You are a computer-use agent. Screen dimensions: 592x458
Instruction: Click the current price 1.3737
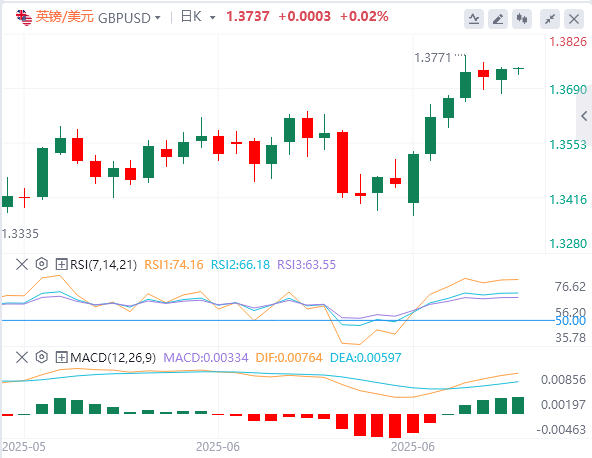248,16
